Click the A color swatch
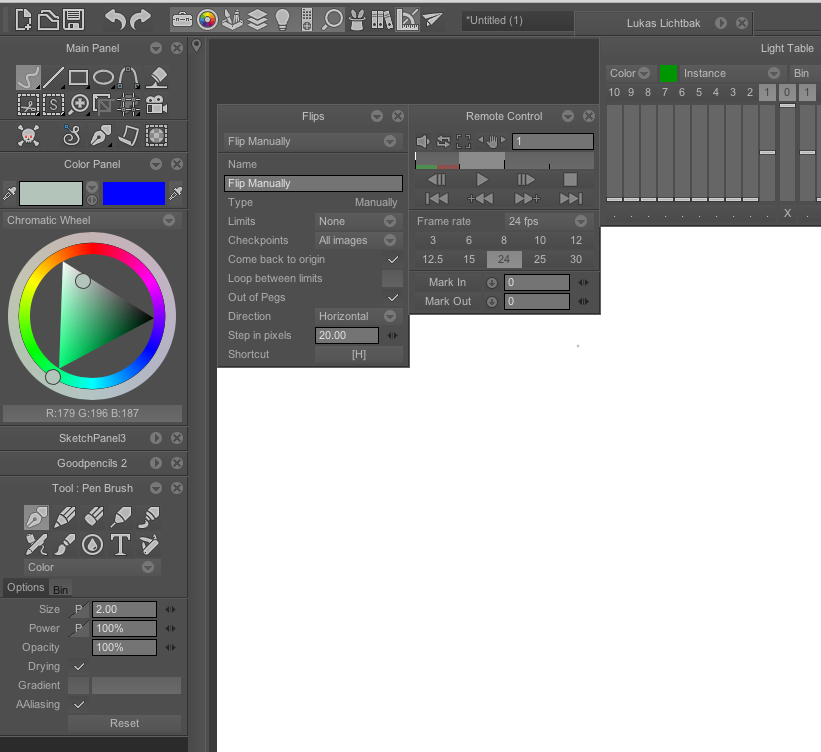 pos(51,193)
